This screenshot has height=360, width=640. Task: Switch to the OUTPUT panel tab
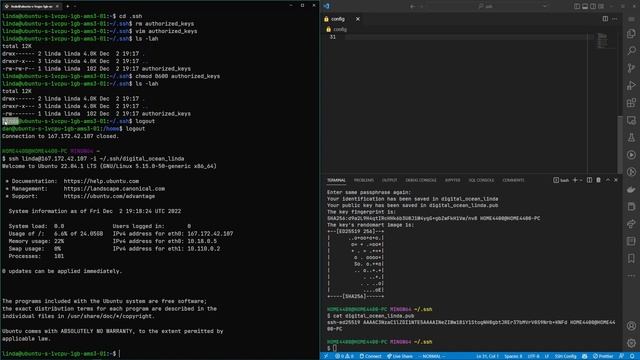point(389,180)
